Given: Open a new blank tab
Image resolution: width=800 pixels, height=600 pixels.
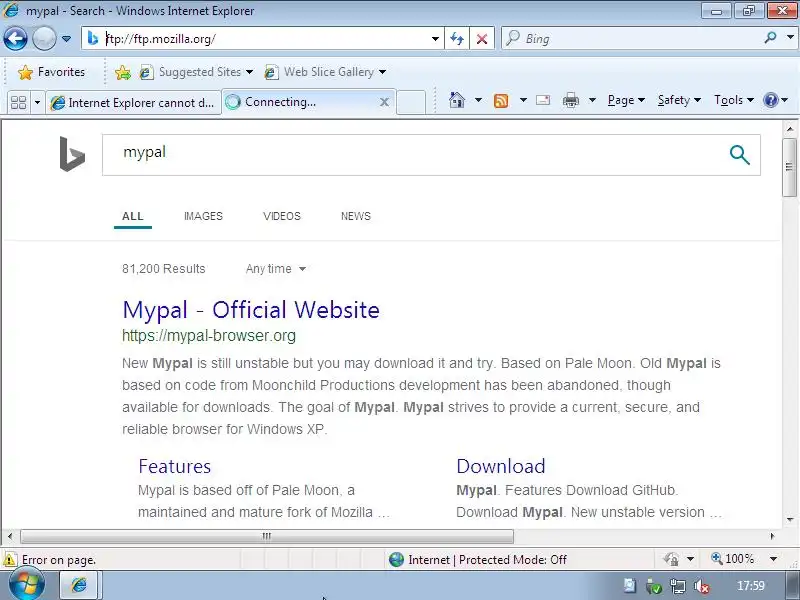Looking at the screenshot, I should [x=411, y=103].
